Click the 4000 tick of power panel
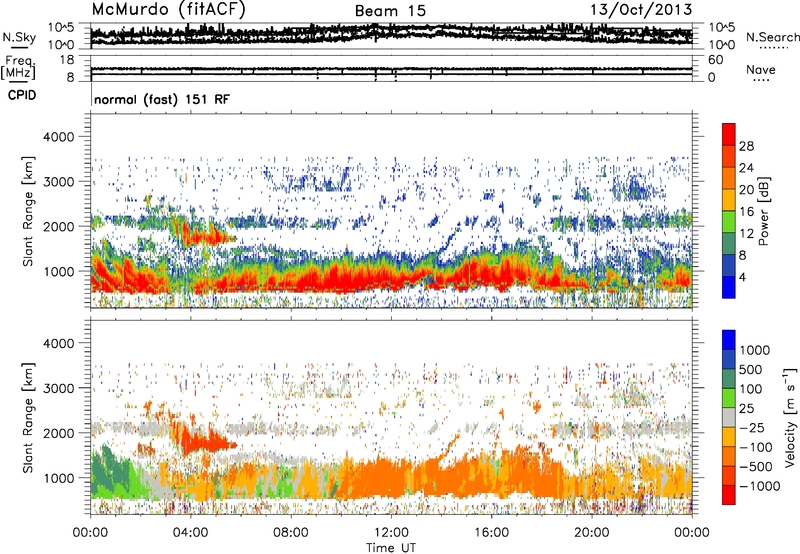800x554 pixels. point(59,137)
